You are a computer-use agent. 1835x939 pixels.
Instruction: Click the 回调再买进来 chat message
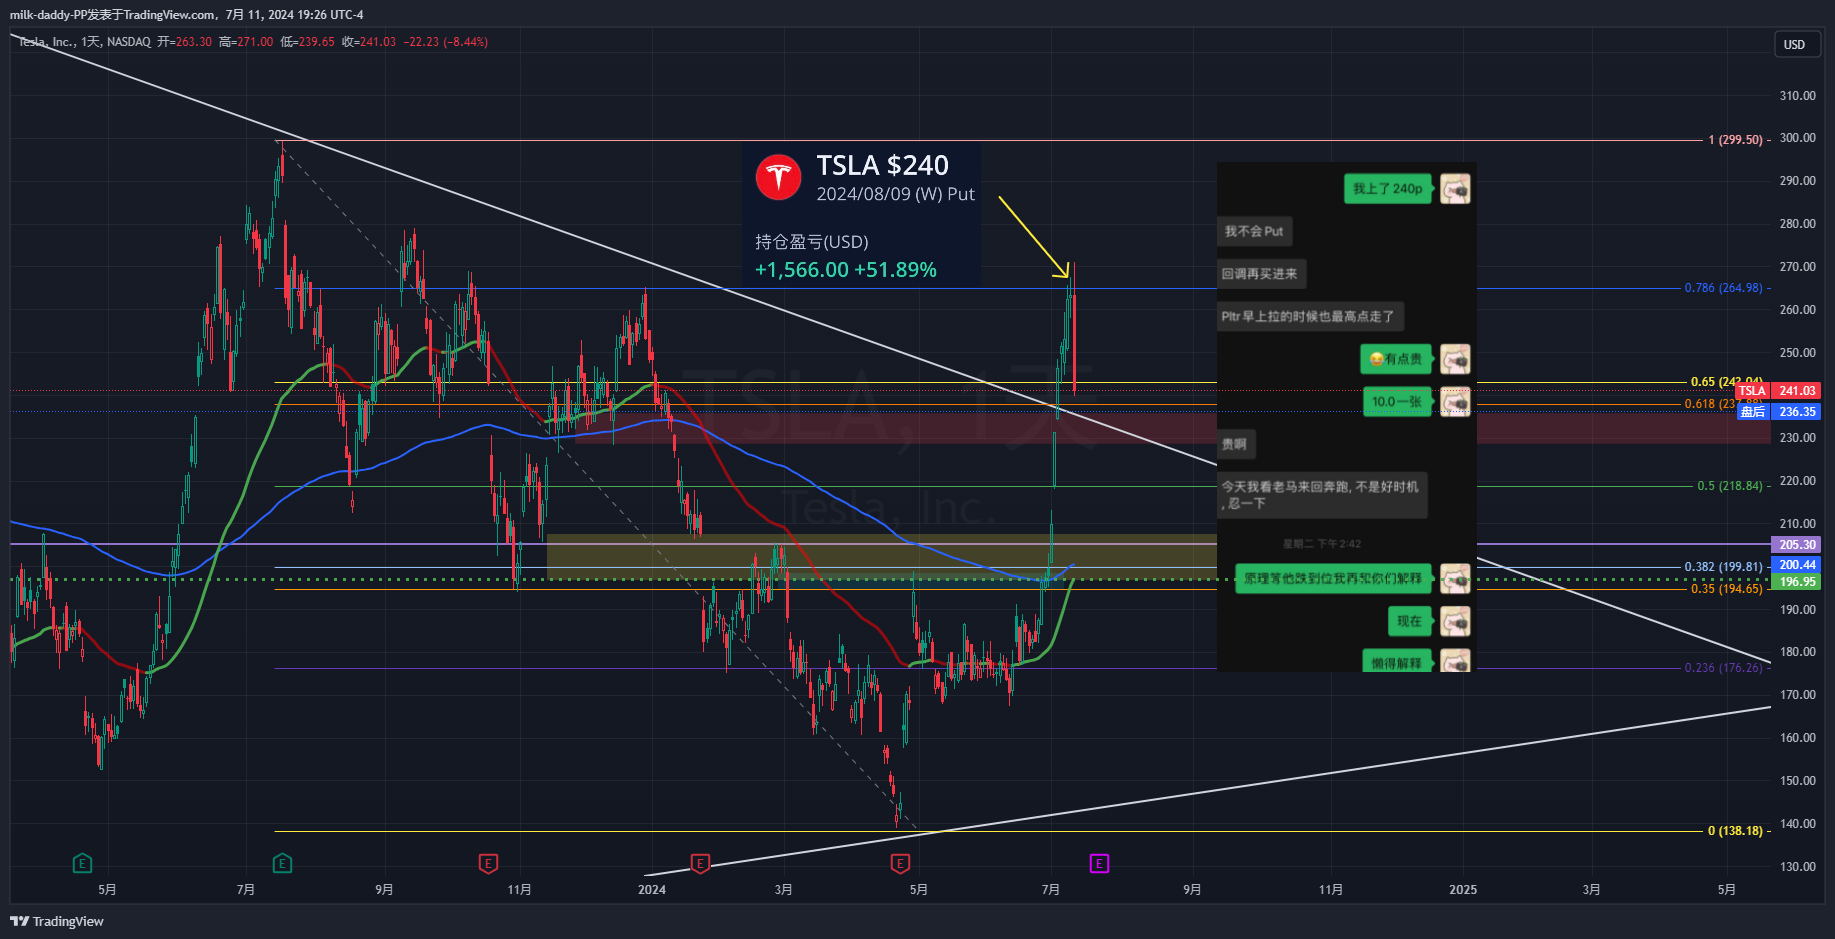[x=1260, y=274]
